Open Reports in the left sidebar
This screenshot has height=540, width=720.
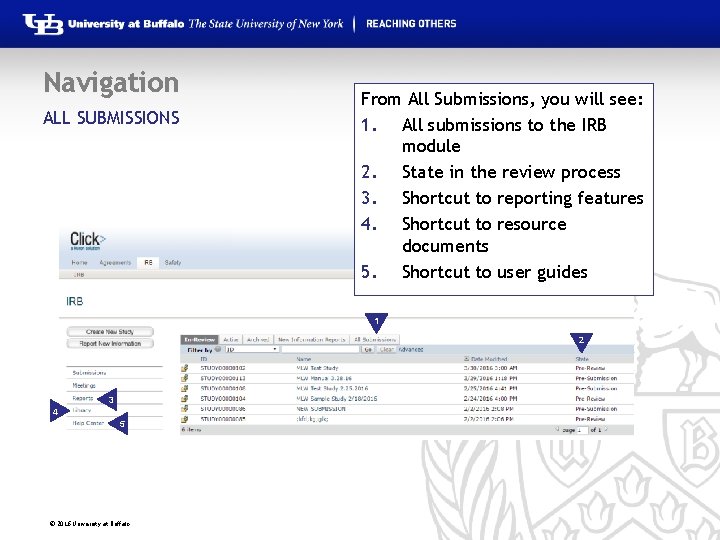pyautogui.click(x=83, y=398)
